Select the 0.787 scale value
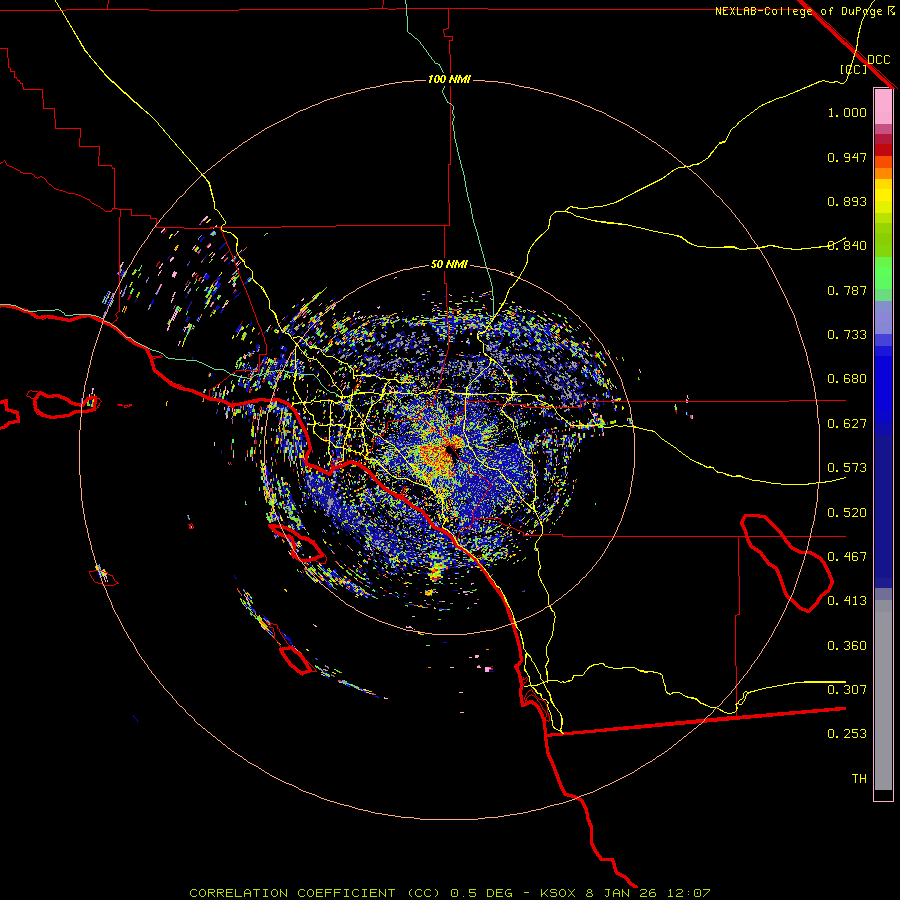Image resolution: width=900 pixels, height=900 pixels. 847,290
